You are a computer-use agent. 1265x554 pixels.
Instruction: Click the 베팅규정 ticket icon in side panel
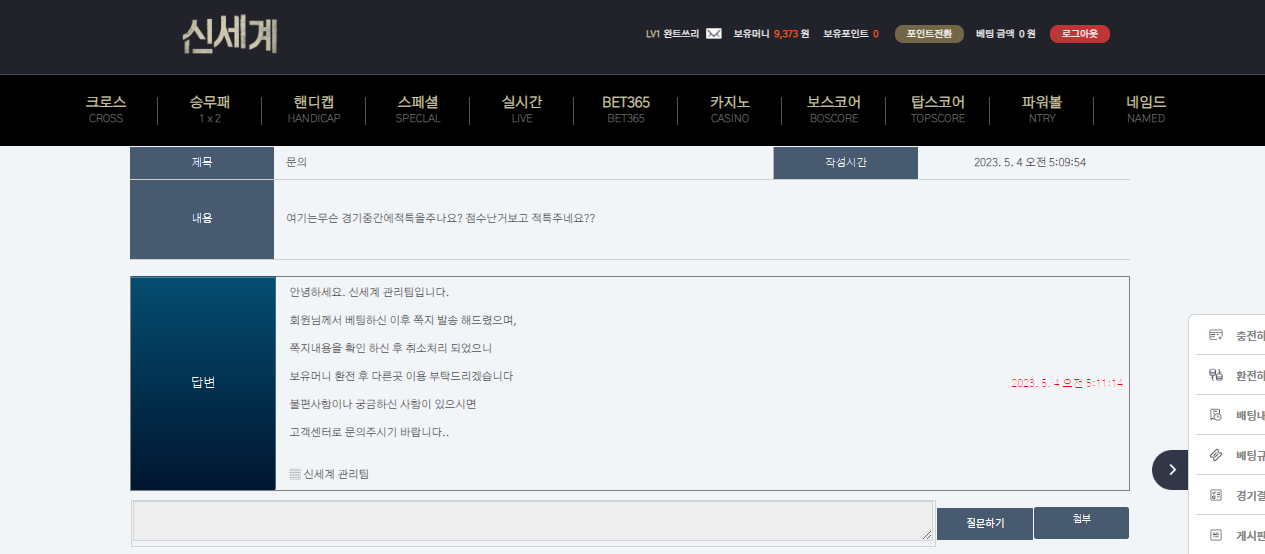pos(1216,455)
